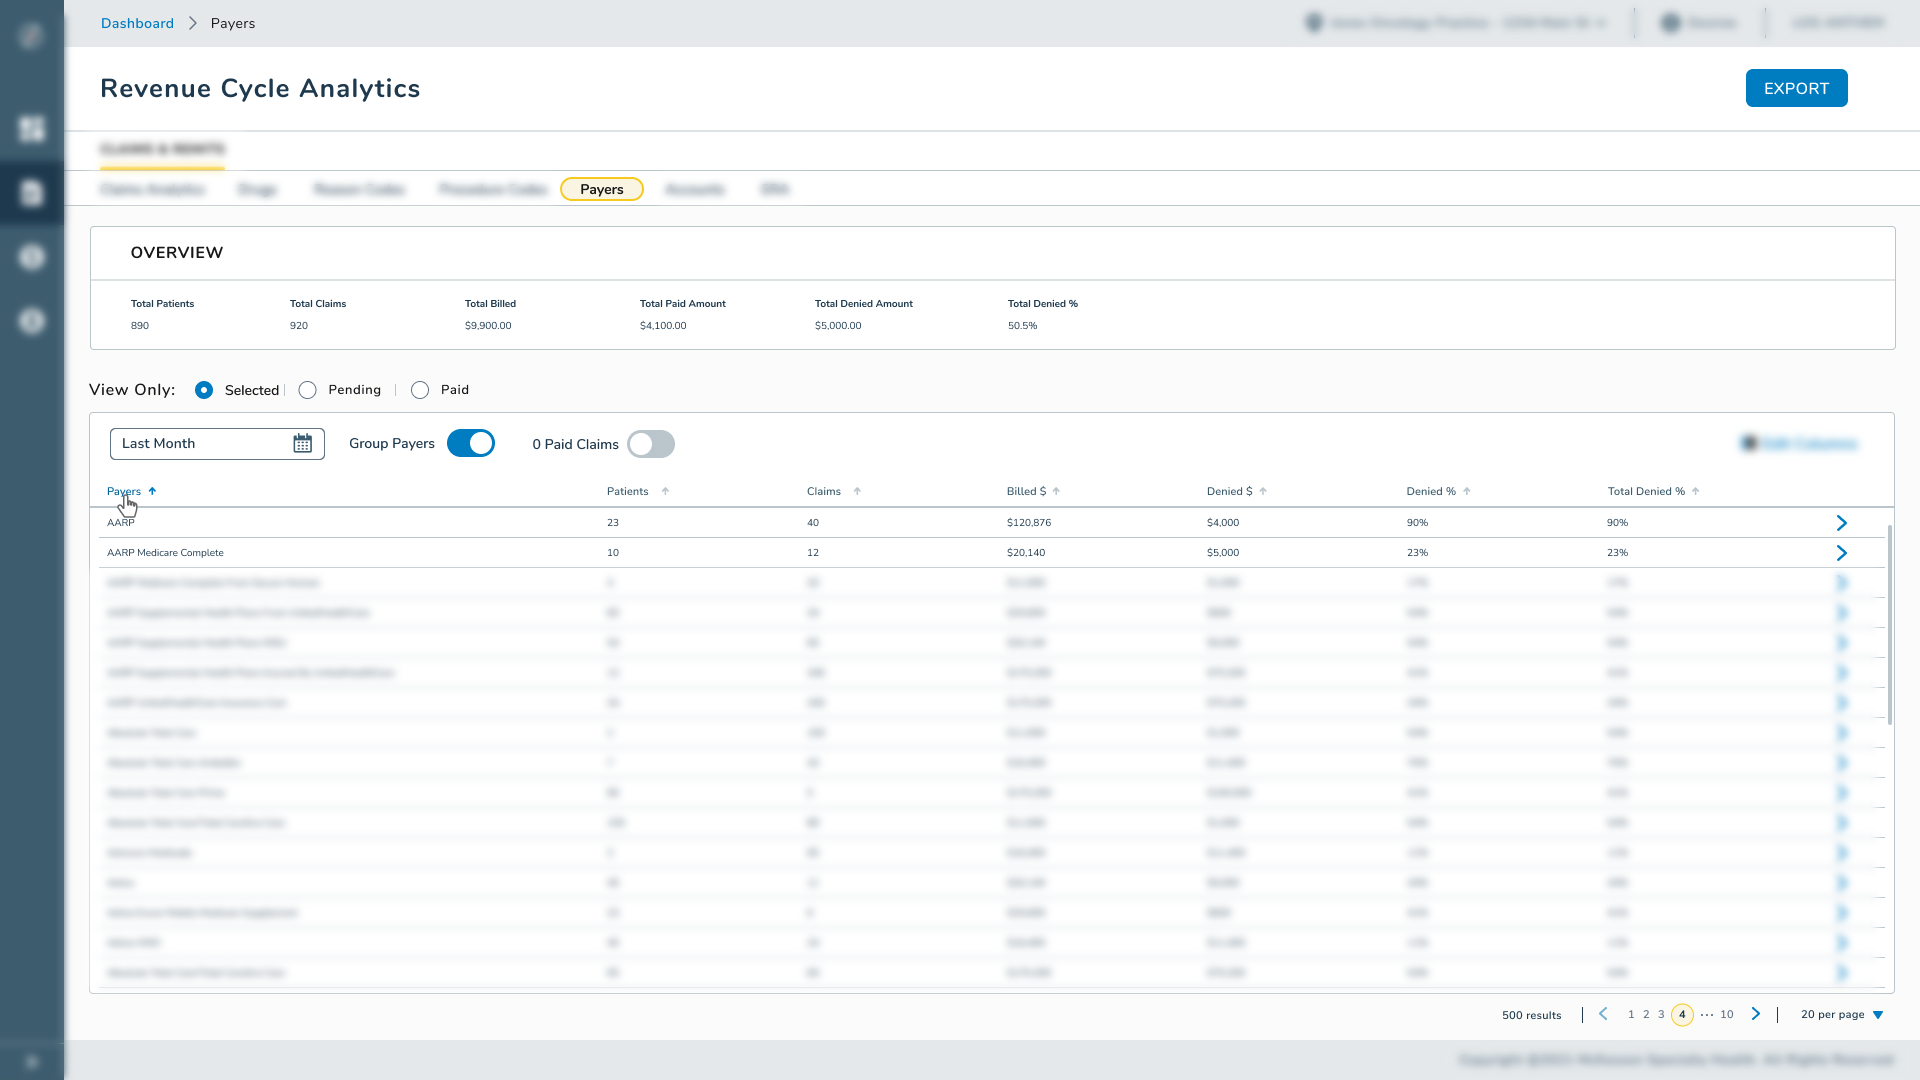This screenshot has width=1920, height=1080.
Task: Open the calendar icon in Last Month field
Action: (x=302, y=444)
